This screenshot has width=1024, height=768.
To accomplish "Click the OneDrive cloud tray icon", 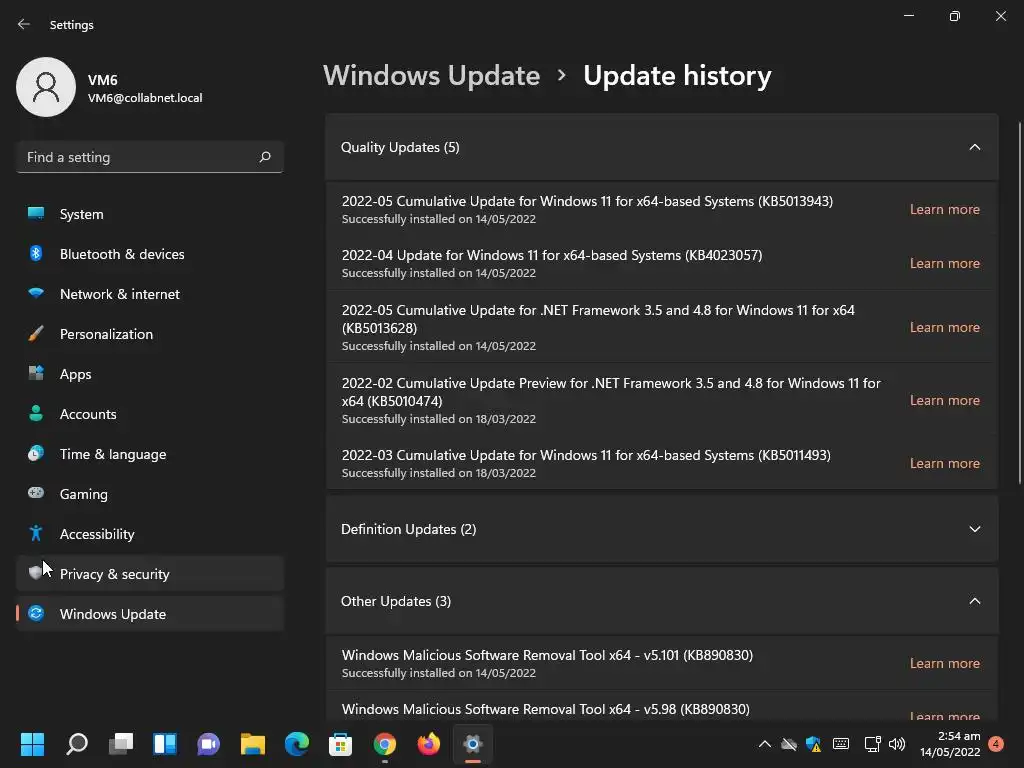I will tap(789, 744).
